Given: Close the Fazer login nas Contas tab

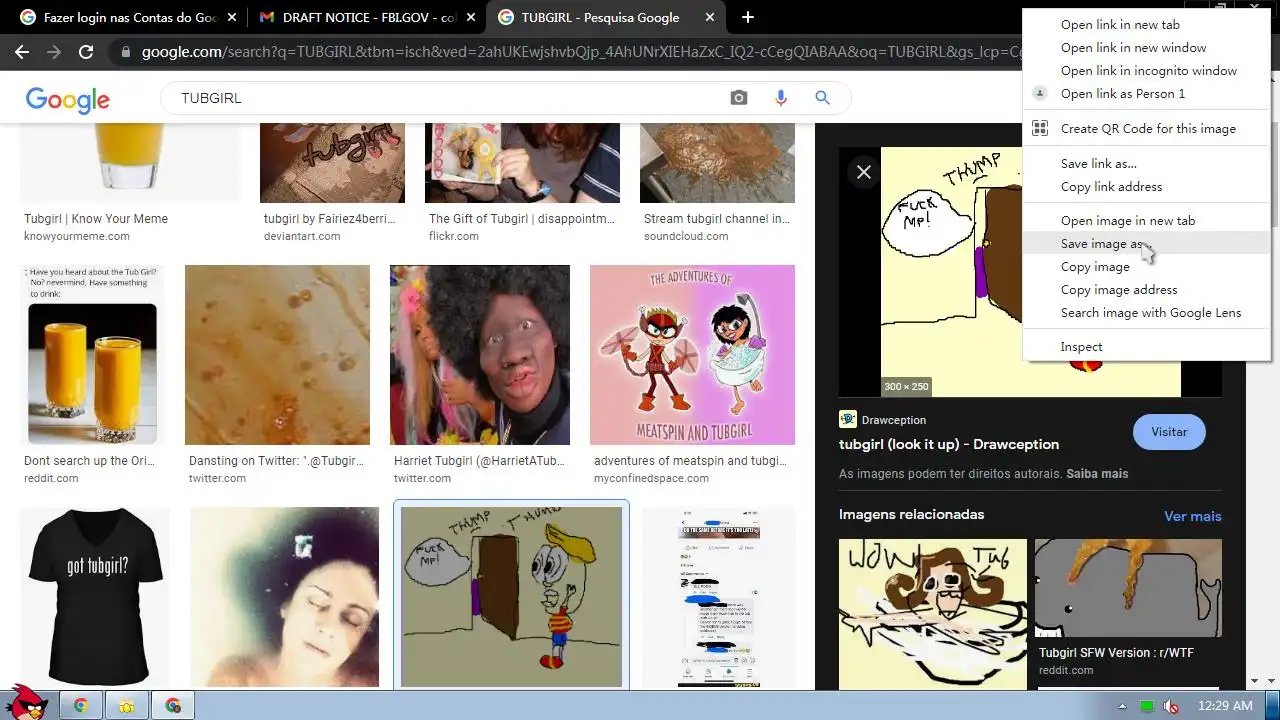Looking at the screenshot, I should pyautogui.click(x=232, y=17).
